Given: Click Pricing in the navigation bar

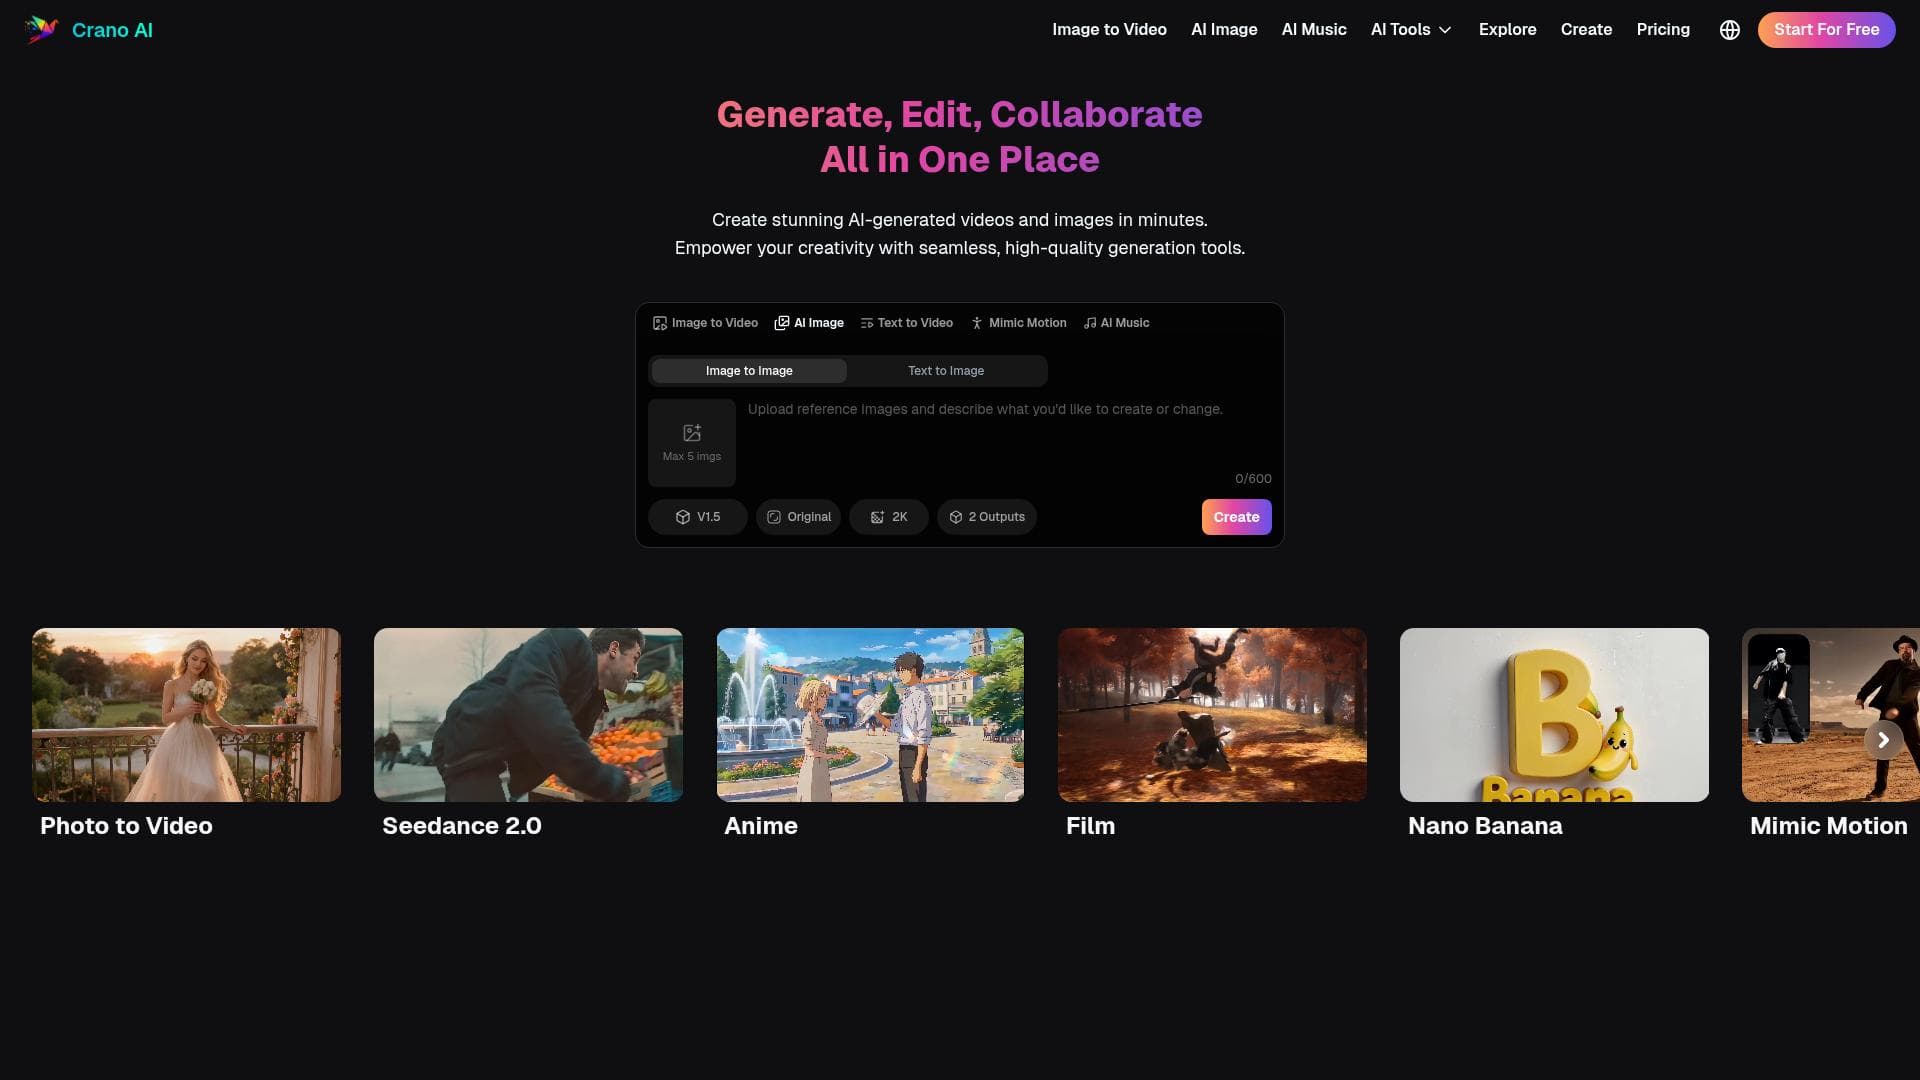Looking at the screenshot, I should point(1662,30).
